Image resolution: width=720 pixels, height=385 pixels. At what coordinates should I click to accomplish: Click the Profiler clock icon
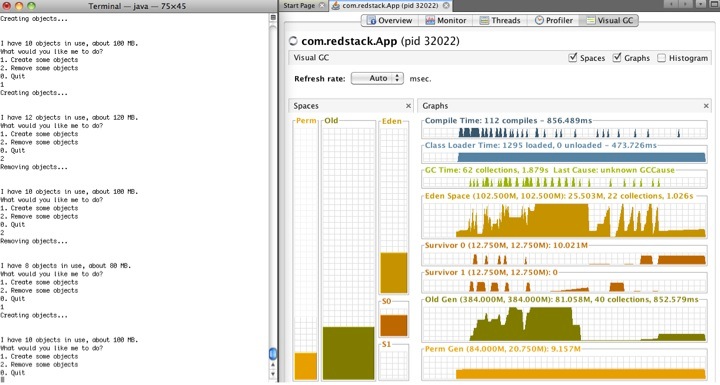tap(539, 20)
